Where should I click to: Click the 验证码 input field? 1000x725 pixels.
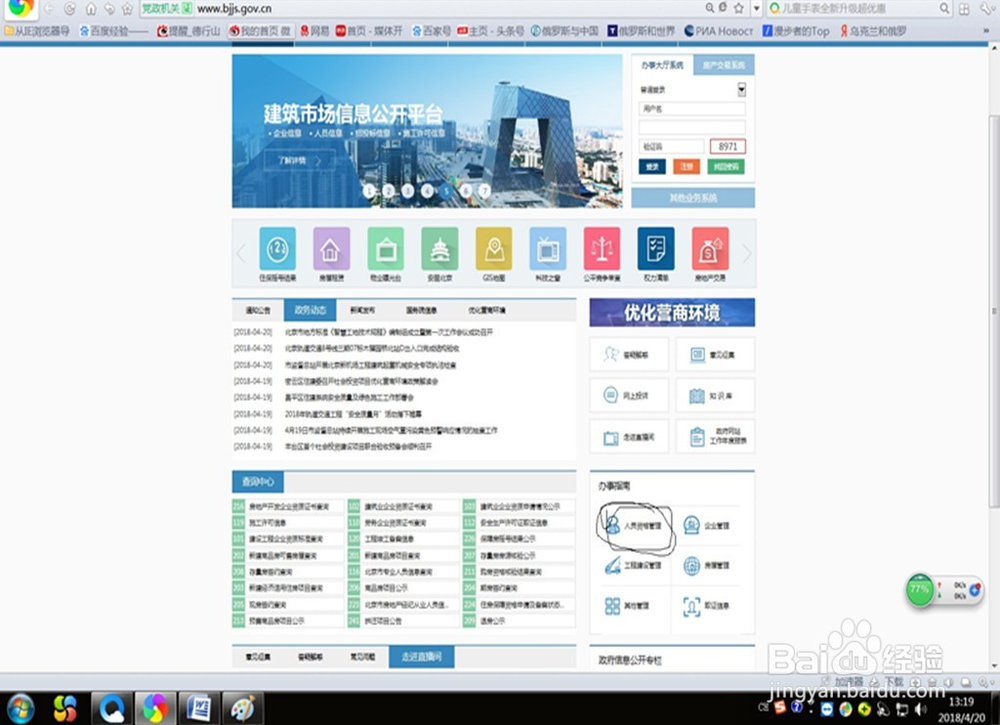672,147
